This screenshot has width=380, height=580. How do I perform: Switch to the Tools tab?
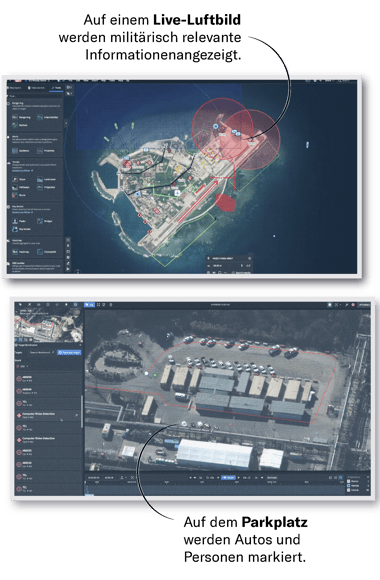(x=56, y=88)
